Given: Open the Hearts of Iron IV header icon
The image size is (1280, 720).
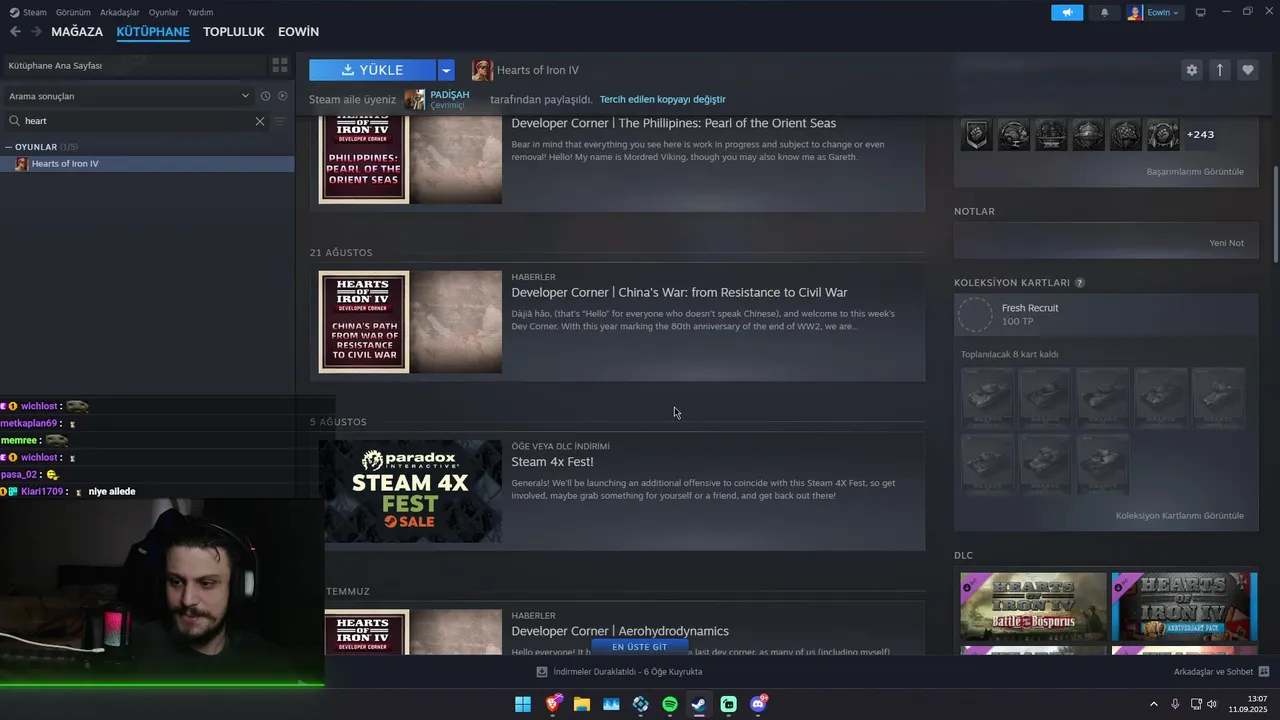Looking at the screenshot, I should coord(482,70).
